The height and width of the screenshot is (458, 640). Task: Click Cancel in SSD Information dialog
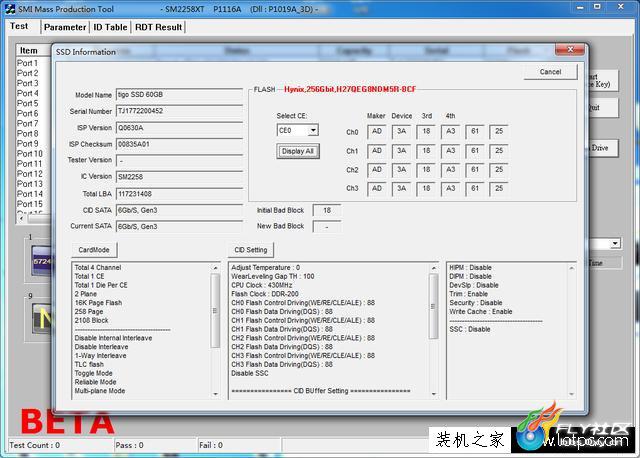coord(550,72)
